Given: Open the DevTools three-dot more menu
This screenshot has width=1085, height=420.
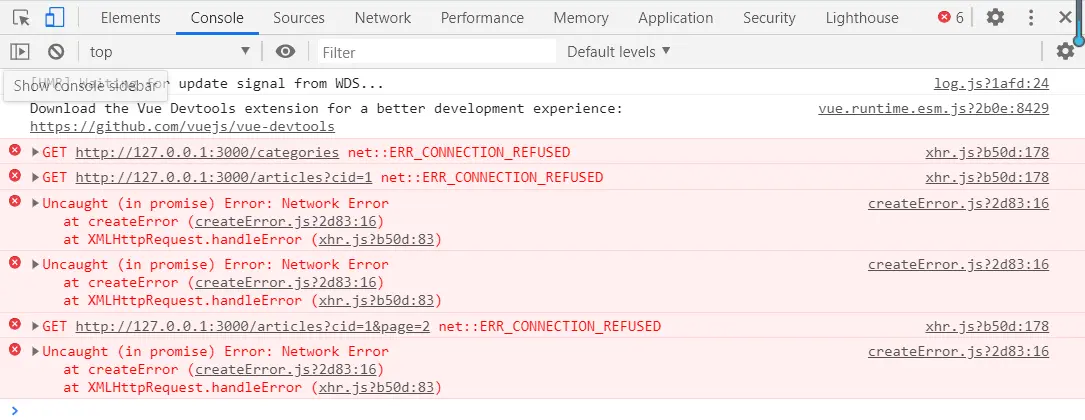Looking at the screenshot, I should [1031, 18].
